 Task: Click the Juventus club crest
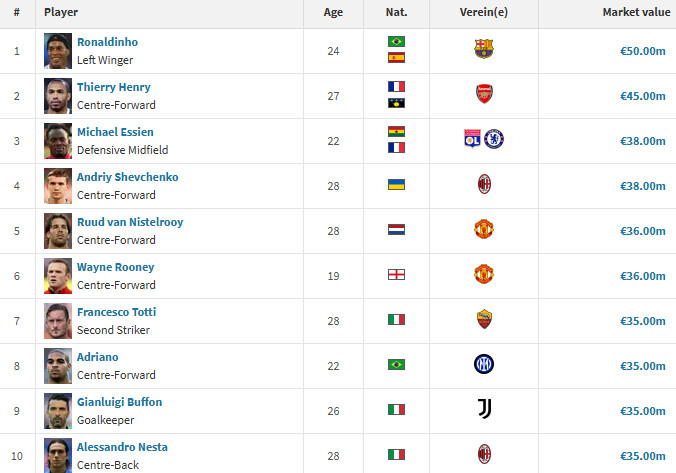(x=484, y=409)
